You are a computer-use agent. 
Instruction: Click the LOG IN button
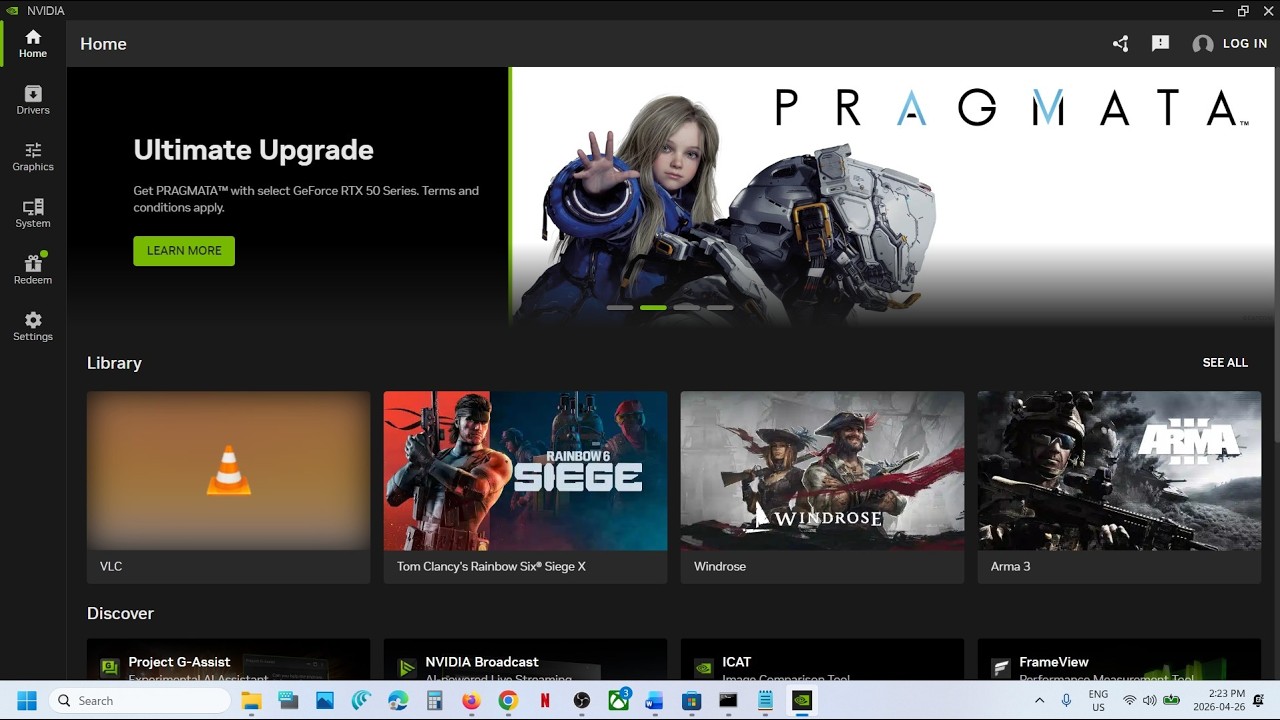click(1230, 44)
